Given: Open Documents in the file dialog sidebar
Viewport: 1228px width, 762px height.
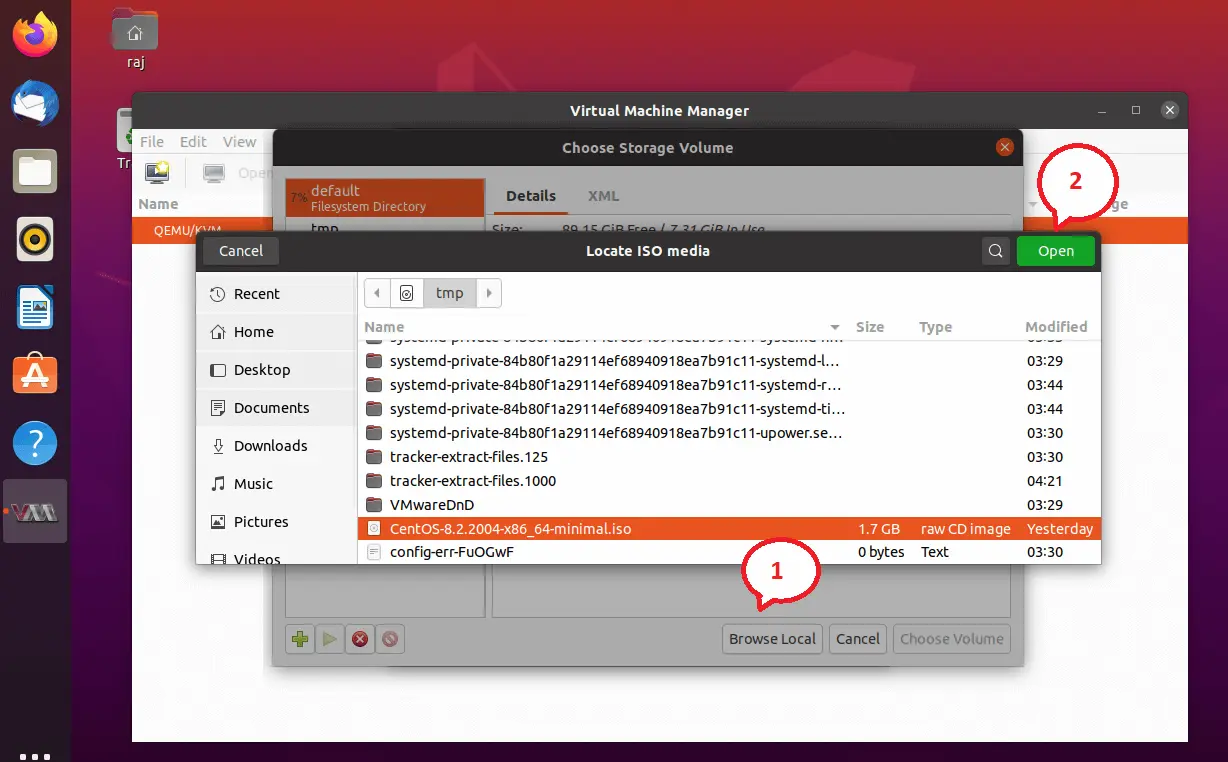Looking at the screenshot, I should (276, 408).
